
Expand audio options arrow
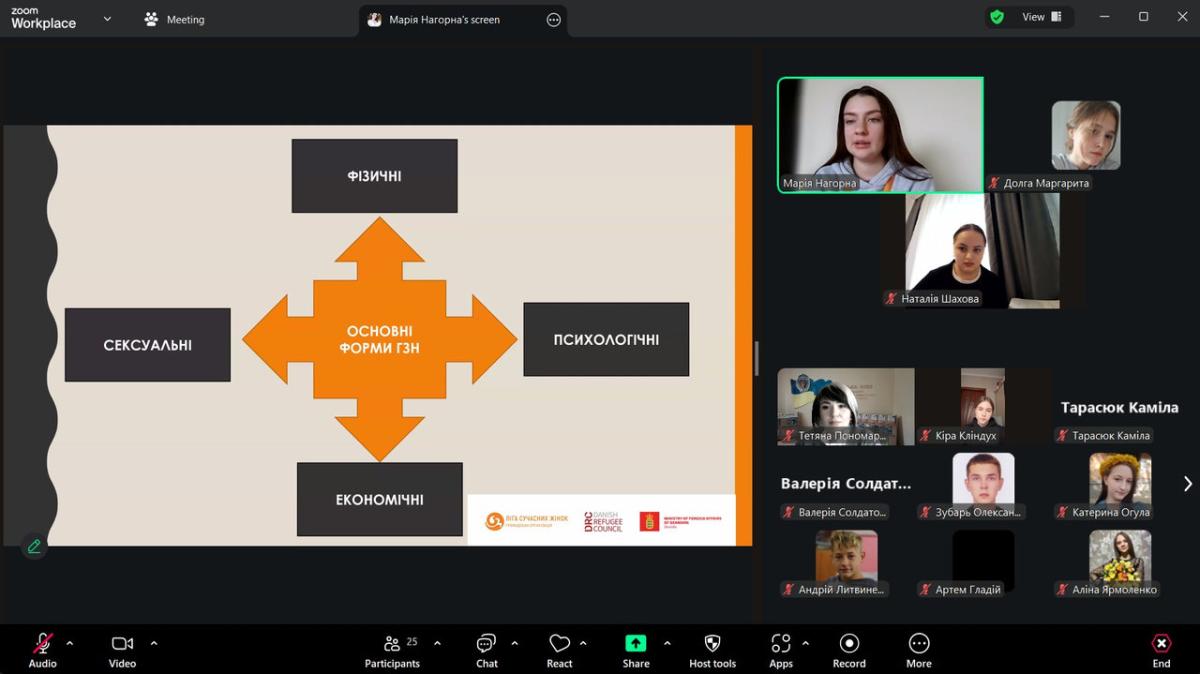coord(69,643)
